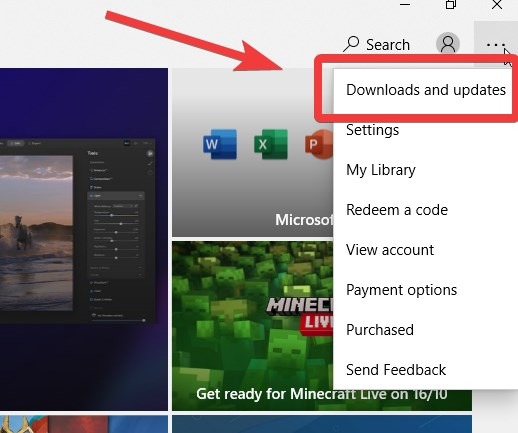518x433 pixels.
Task: Click the Search magnifier button
Action: (377, 44)
